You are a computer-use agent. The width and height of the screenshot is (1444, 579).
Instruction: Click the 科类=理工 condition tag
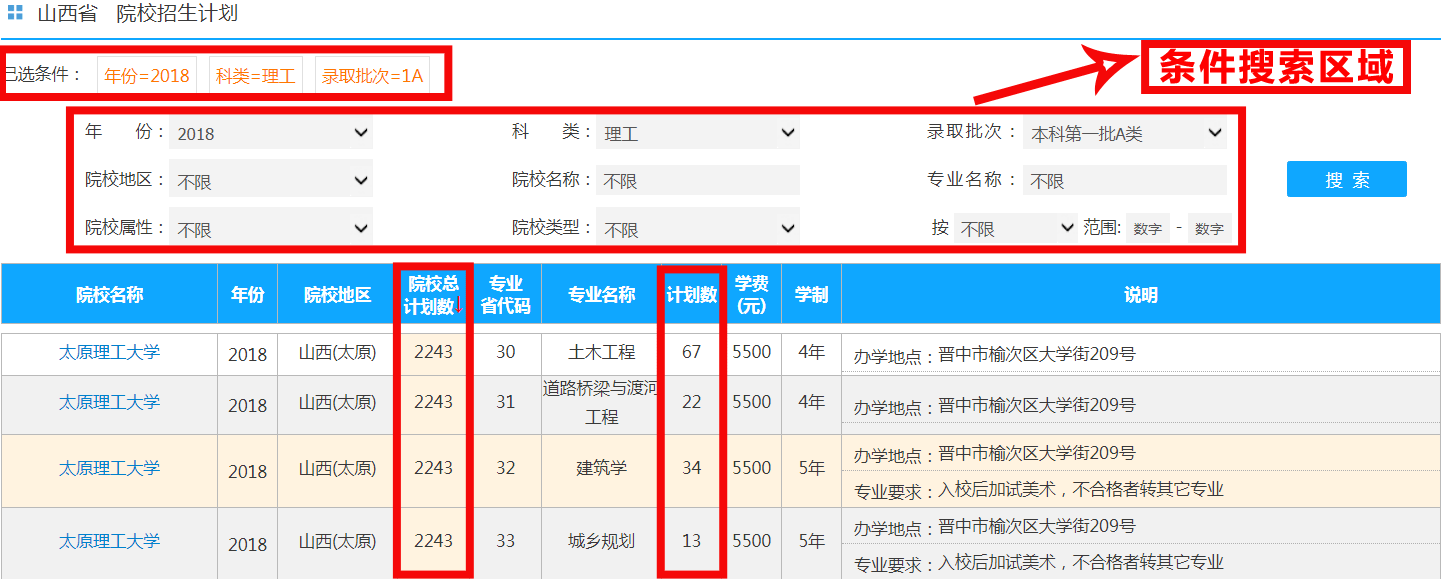click(x=256, y=76)
